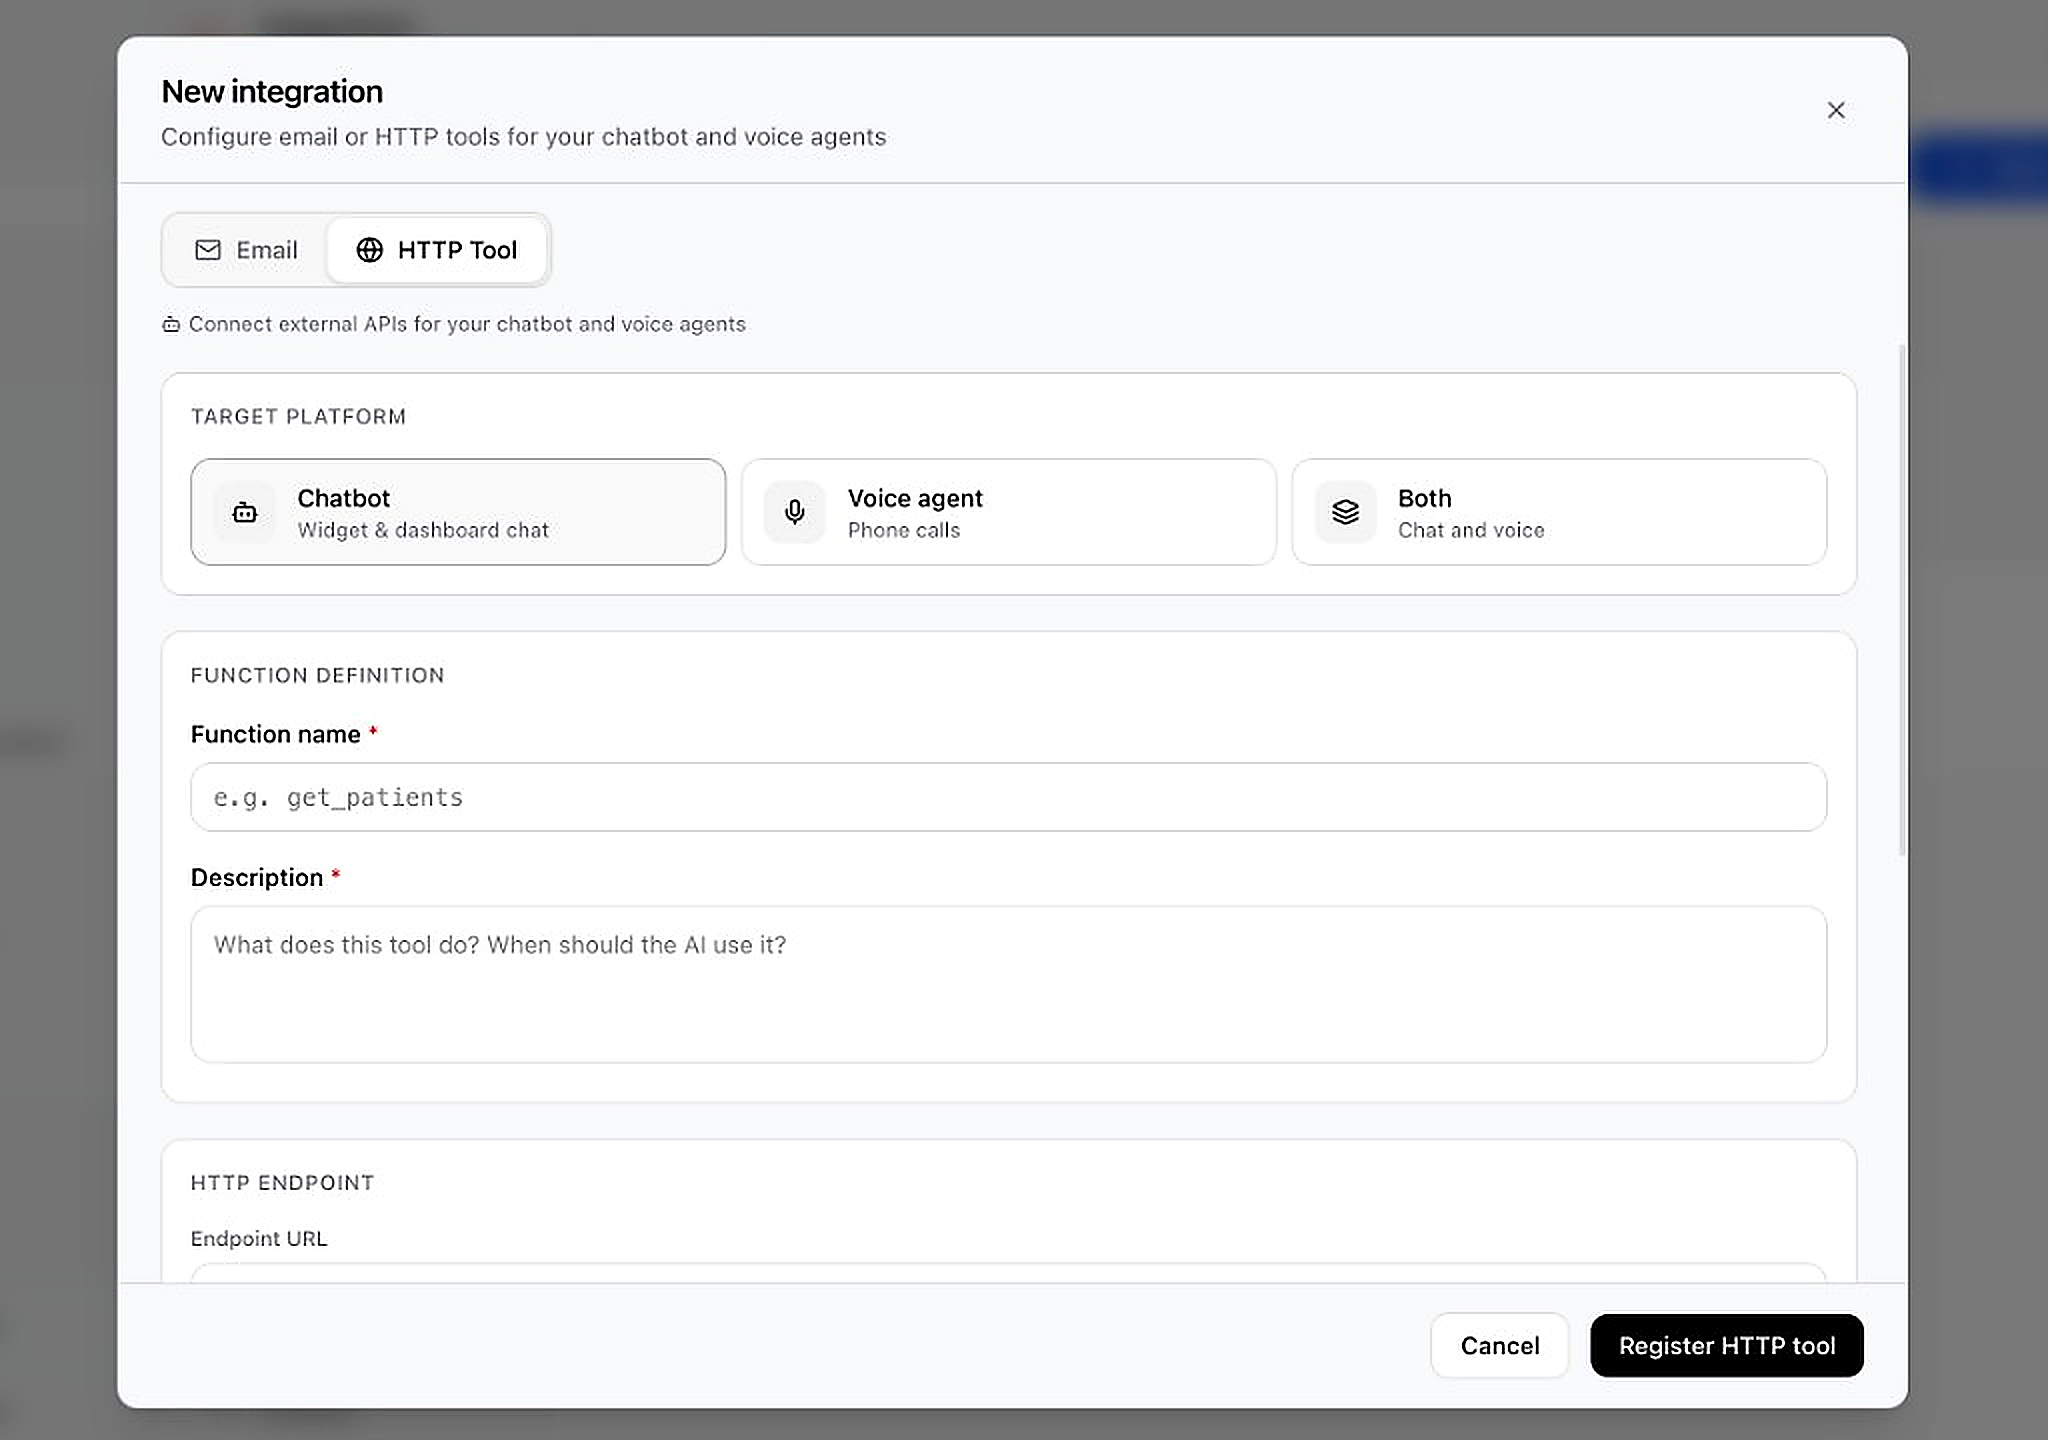Click the small bot icon beside Connect external APIs
This screenshot has width=2048, height=1440.
click(171, 324)
